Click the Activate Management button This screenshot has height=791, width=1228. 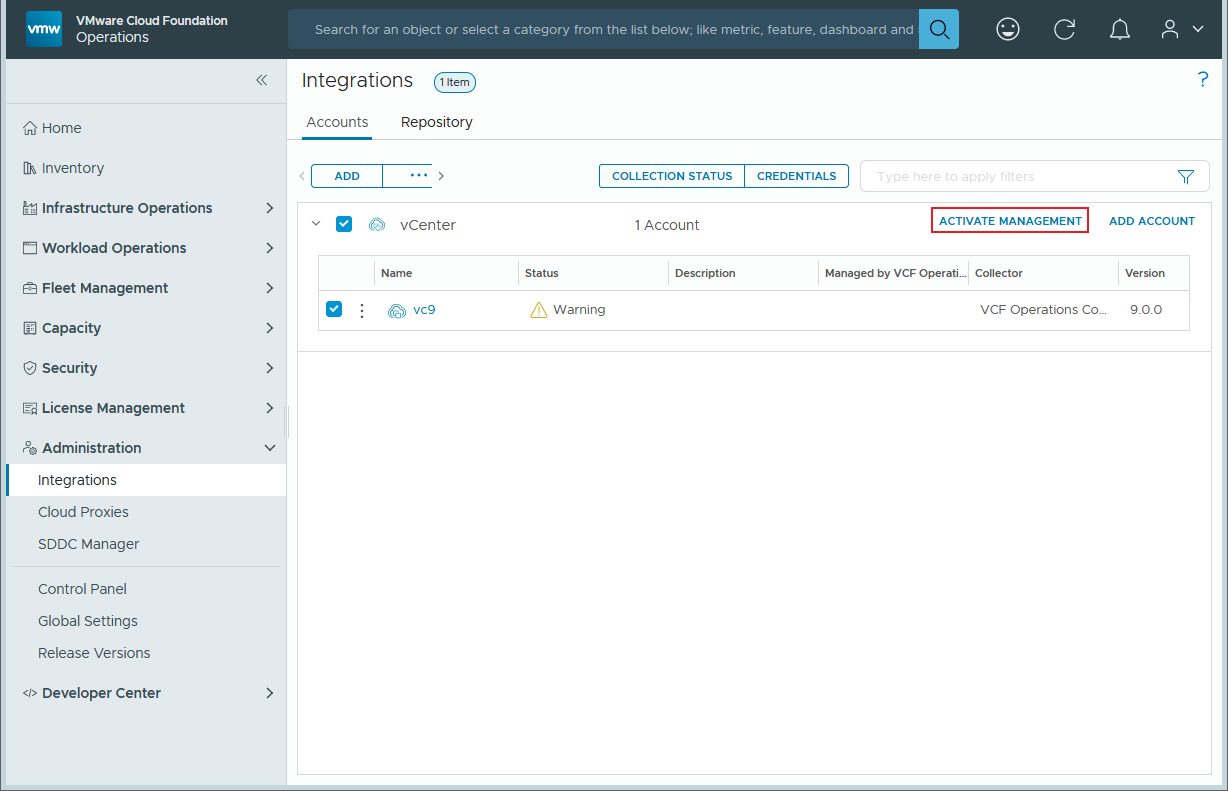[x=1009, y=221]
